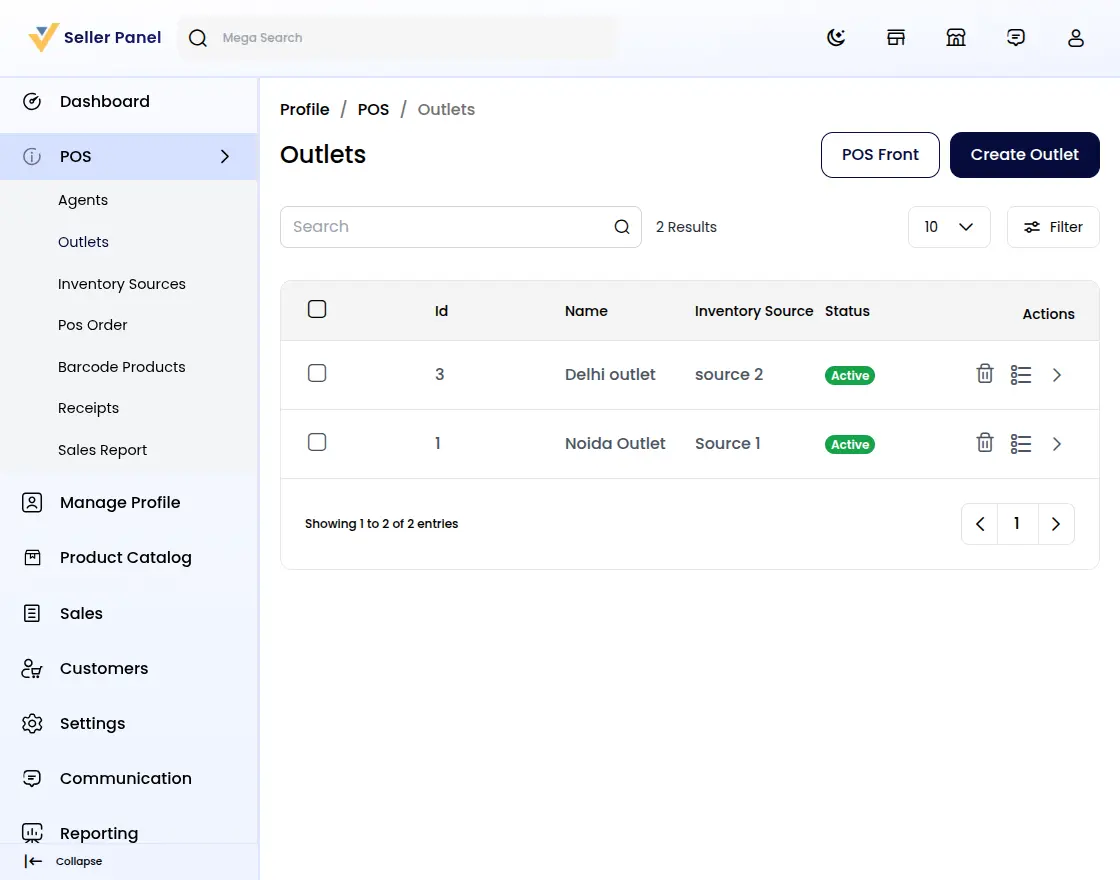Click the Source 1 cell

(x=727, y=444)
